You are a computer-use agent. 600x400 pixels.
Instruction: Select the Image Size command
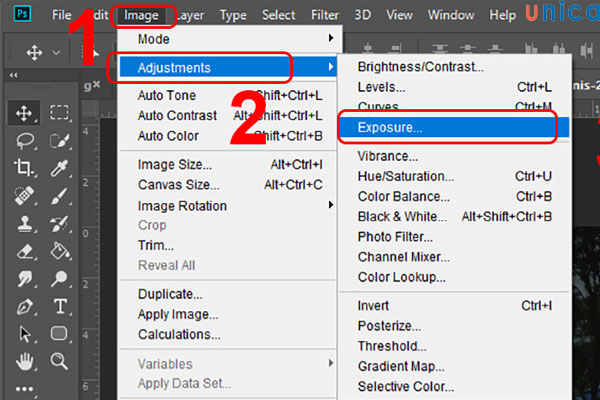175,164
